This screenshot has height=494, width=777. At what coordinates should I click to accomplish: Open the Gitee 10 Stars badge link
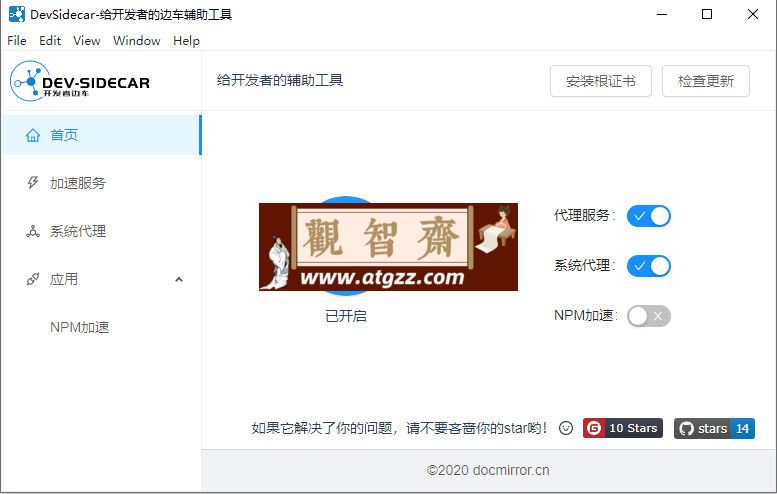pos(623,428)
